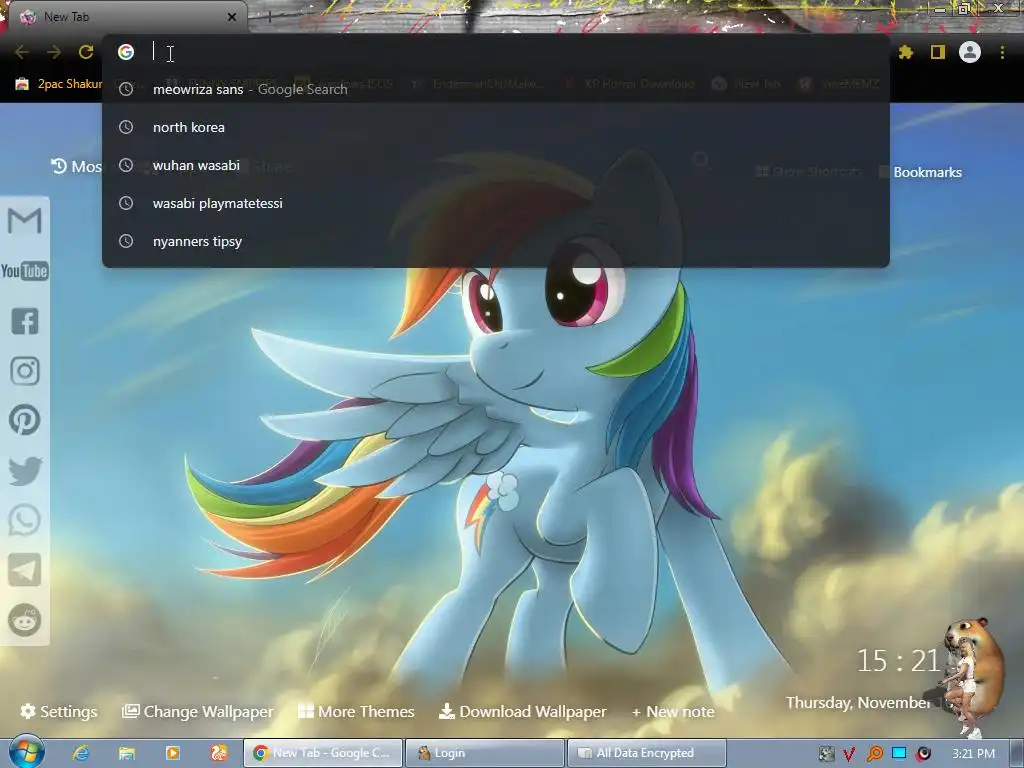Open the side panel icon in toolbar
The image size is (1024, 768).
click(938, 52)
